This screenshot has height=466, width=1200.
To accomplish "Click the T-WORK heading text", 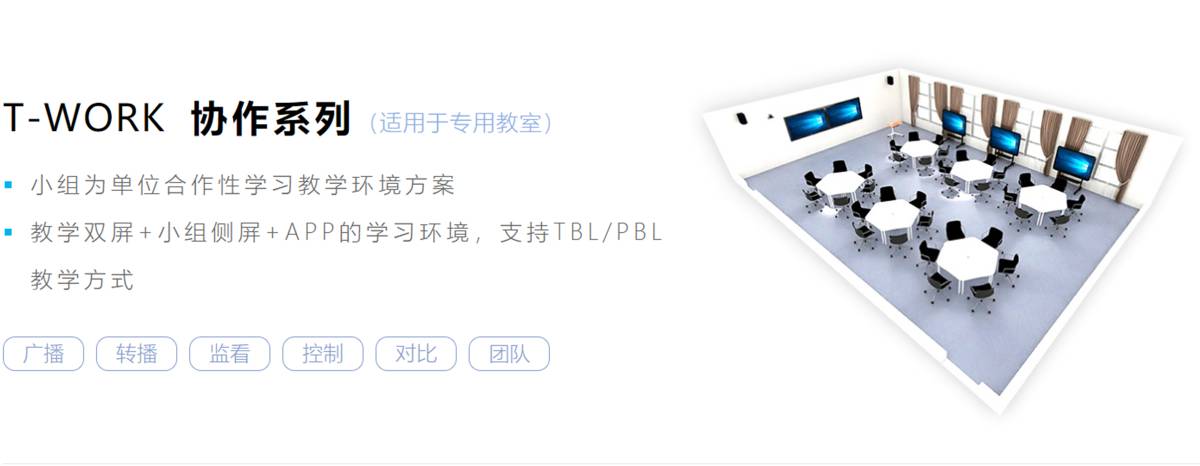I will pos(83,119).
